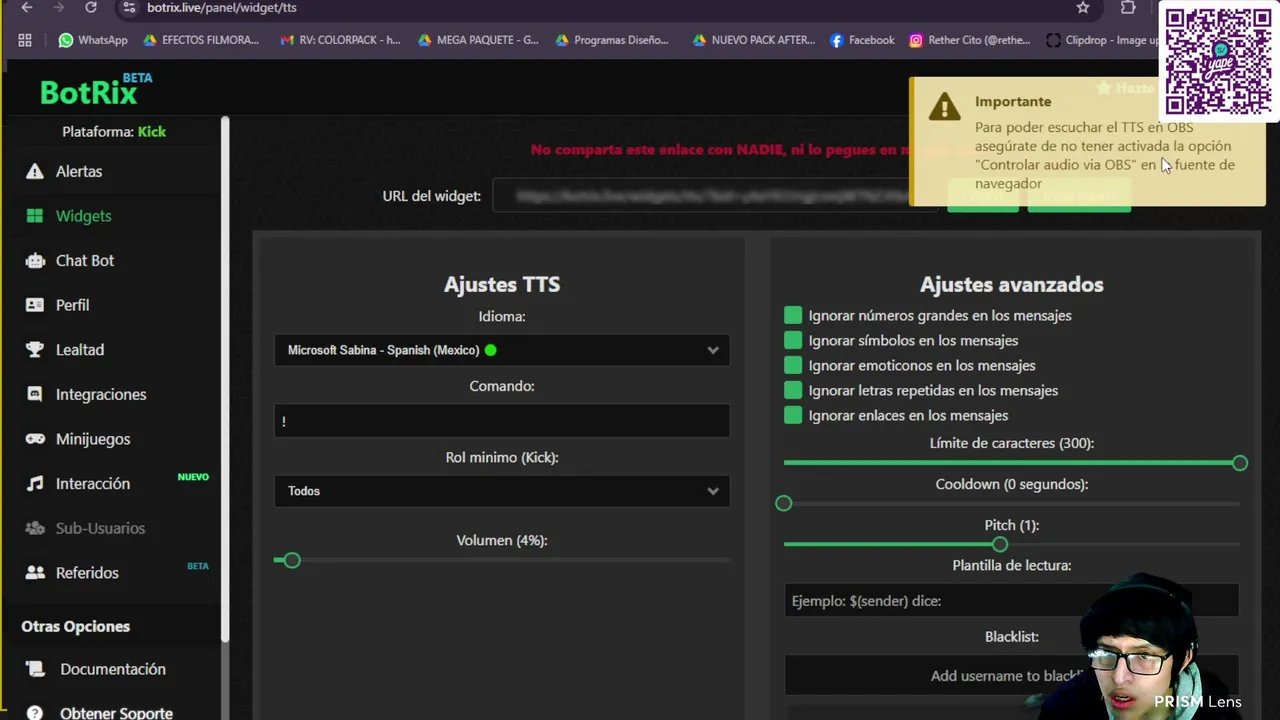Image resolution: width=1280 pixels, height=720 pixels.
Task: Click the Perfil ID card icon
Action: coord(35,305)
